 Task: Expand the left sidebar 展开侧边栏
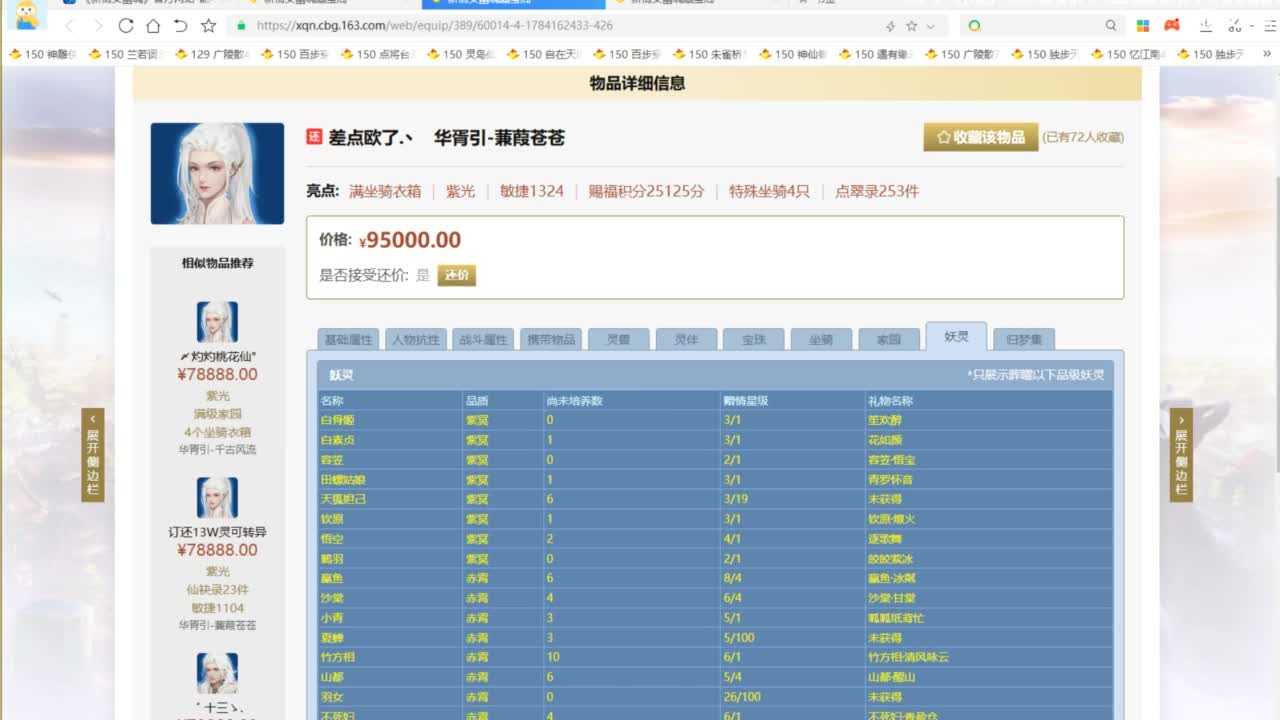tap(93, 455)
